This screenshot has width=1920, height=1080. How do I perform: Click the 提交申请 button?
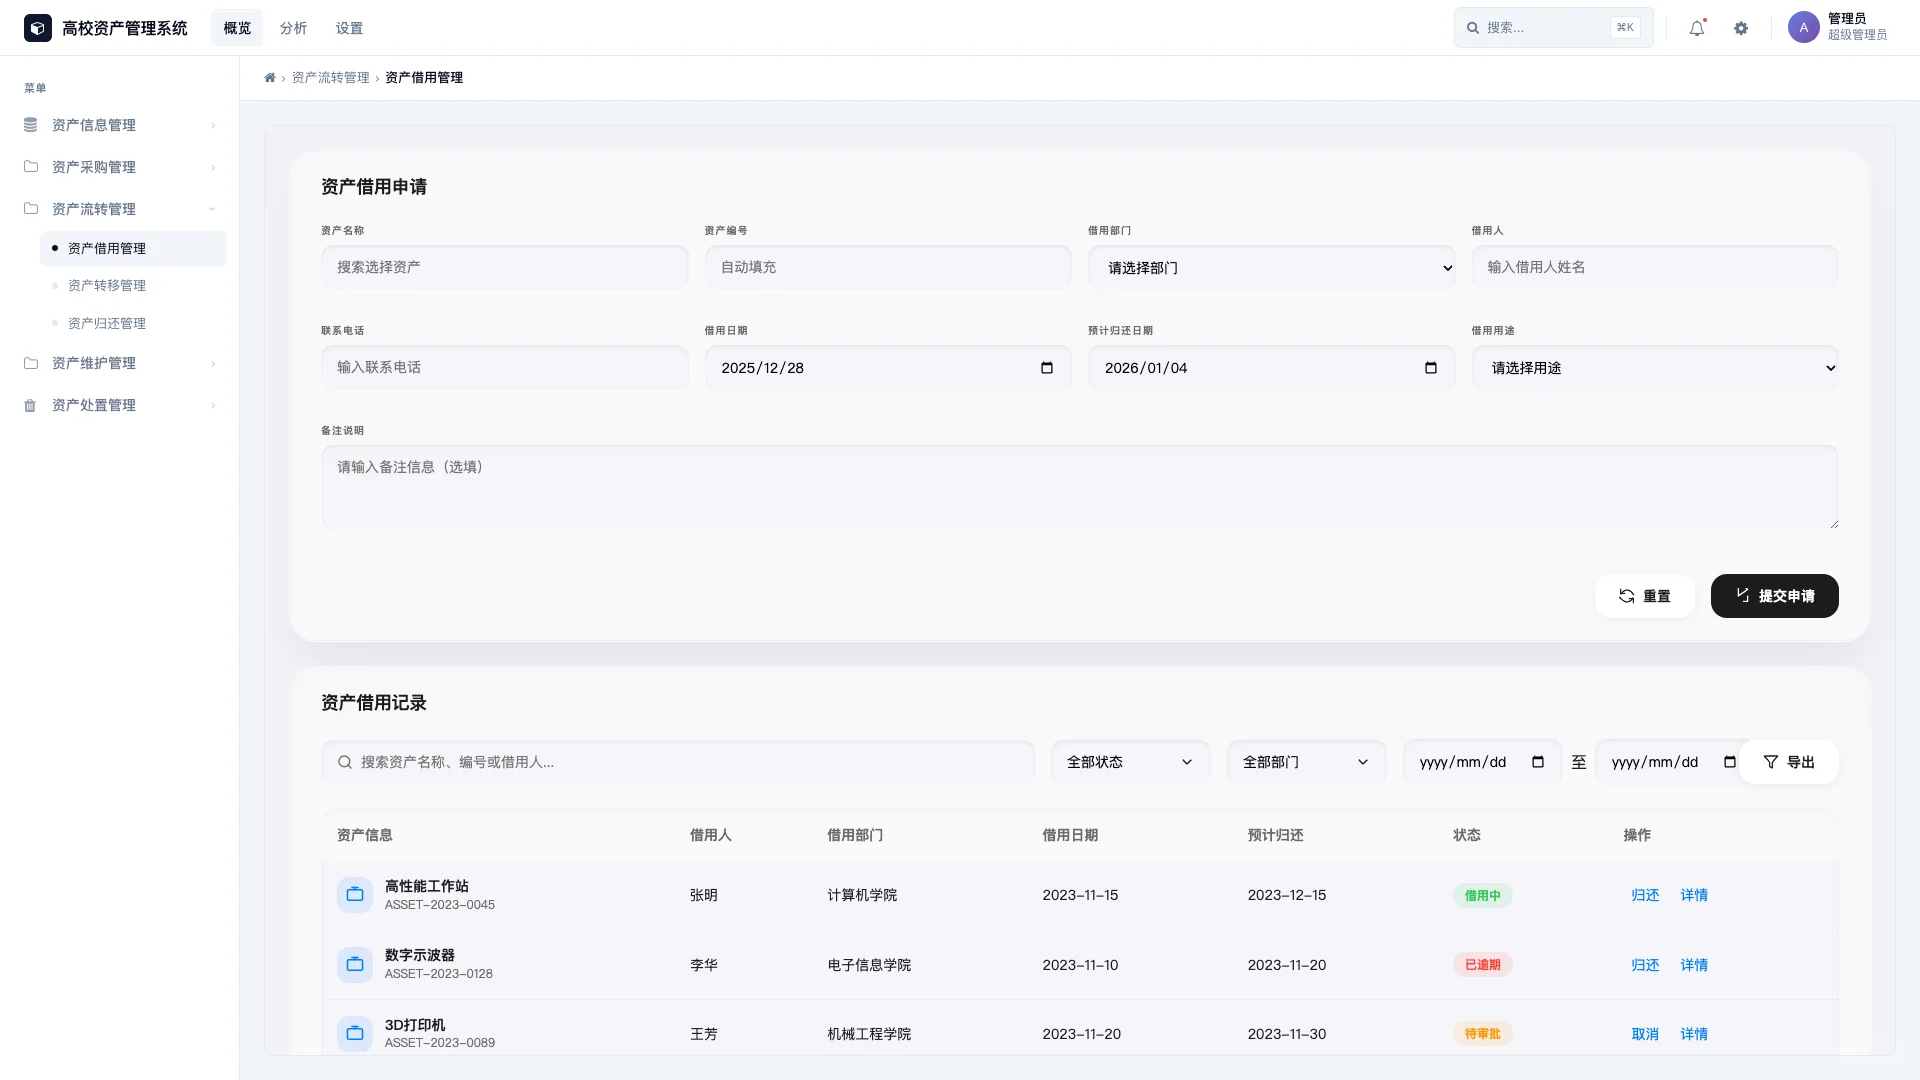tap(1774, 596)
